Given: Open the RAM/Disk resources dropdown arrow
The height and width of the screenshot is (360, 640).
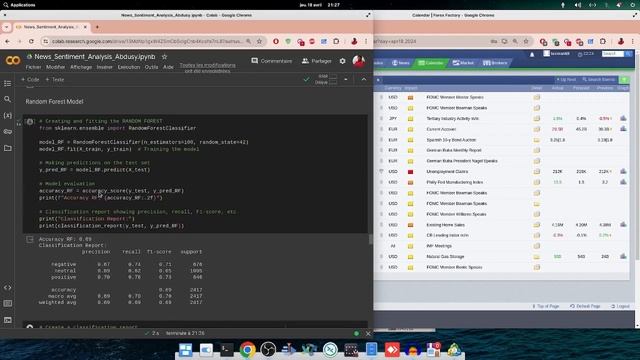Looking at the screenshot, I should click(346, 80).
